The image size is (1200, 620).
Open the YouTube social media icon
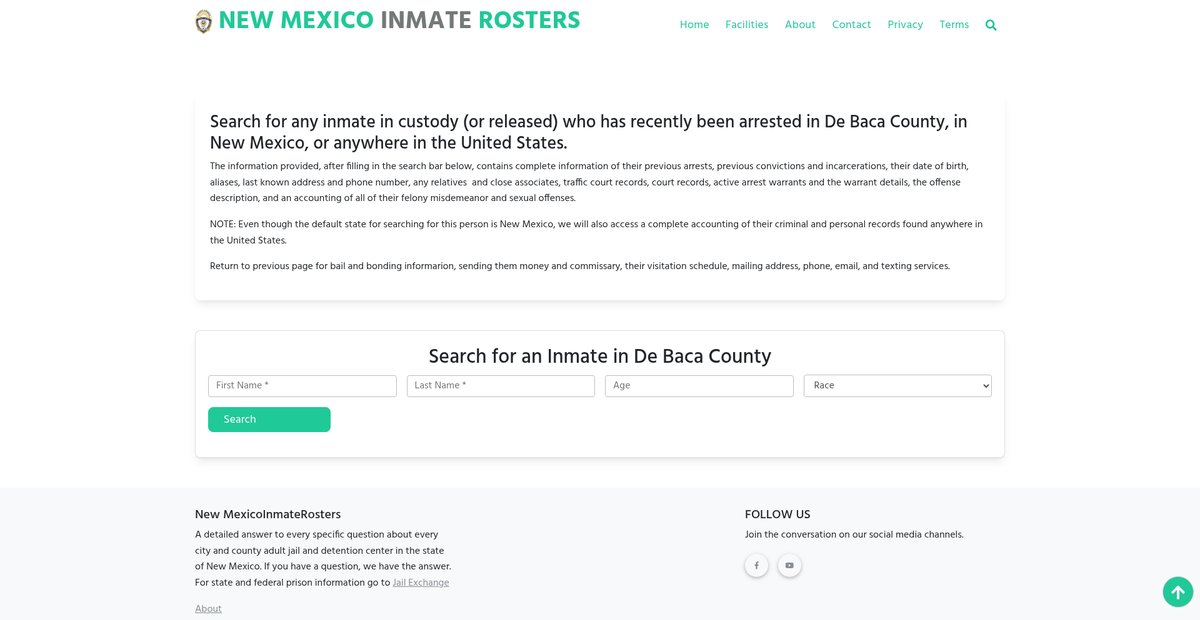[x=789, y=566]
